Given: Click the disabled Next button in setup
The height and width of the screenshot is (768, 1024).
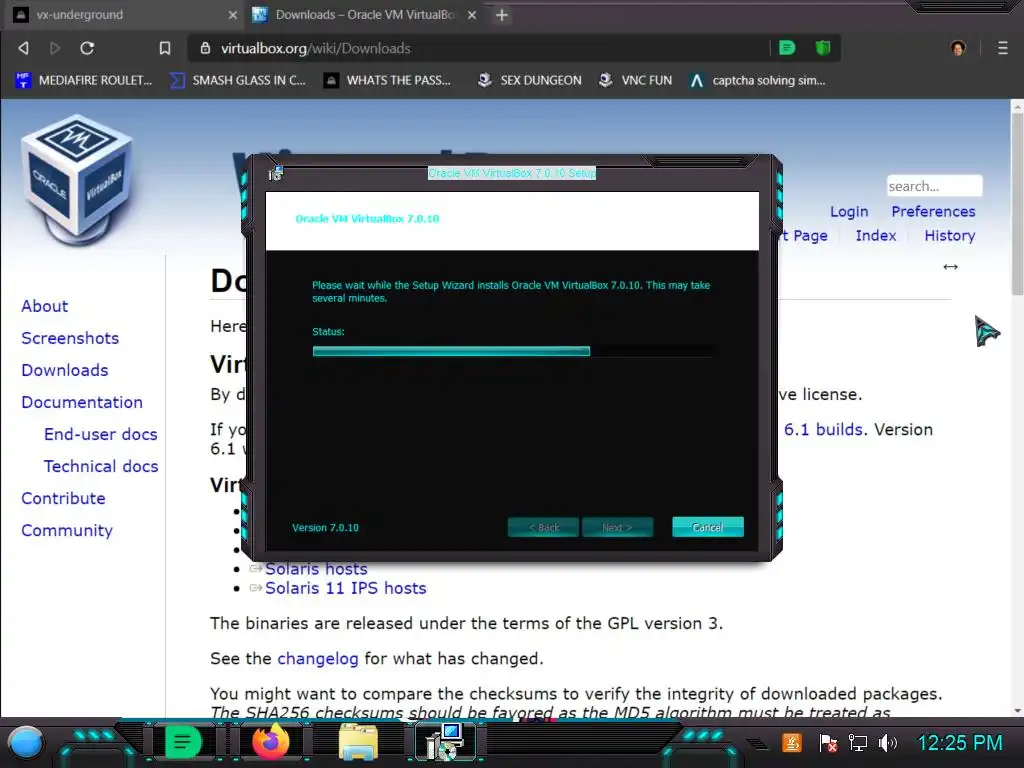Looking at the screenshot, I should tap(617, 527).
